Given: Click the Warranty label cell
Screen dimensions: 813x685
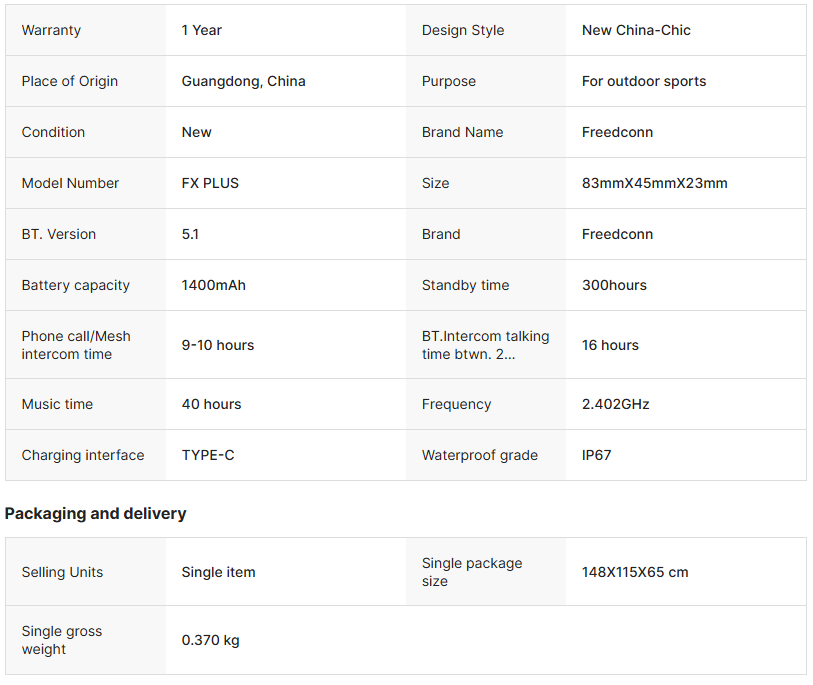Looking at the screenshot, I should click(x=51, y=30).
